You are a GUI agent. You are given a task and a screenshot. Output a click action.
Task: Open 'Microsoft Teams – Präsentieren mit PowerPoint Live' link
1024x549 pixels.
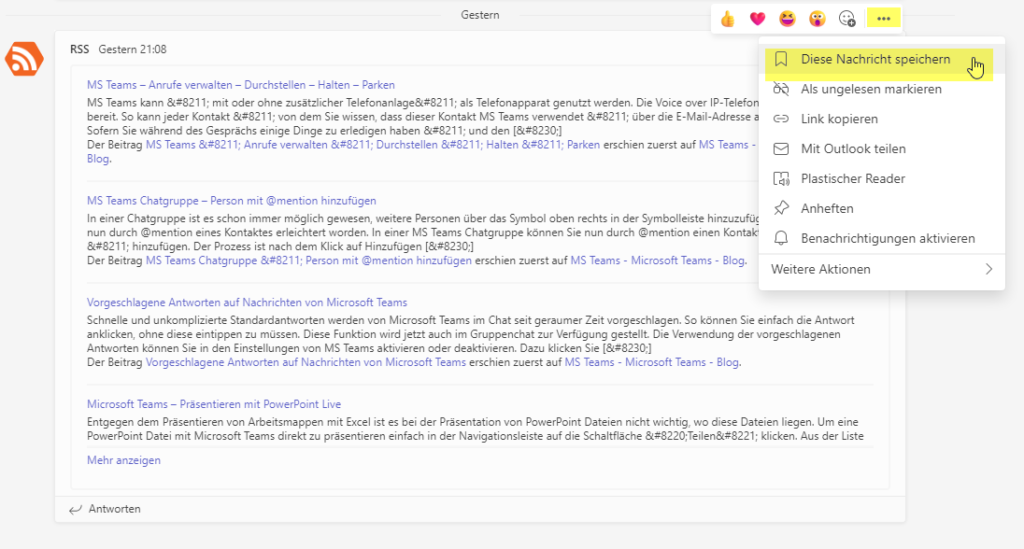(214, 405)
